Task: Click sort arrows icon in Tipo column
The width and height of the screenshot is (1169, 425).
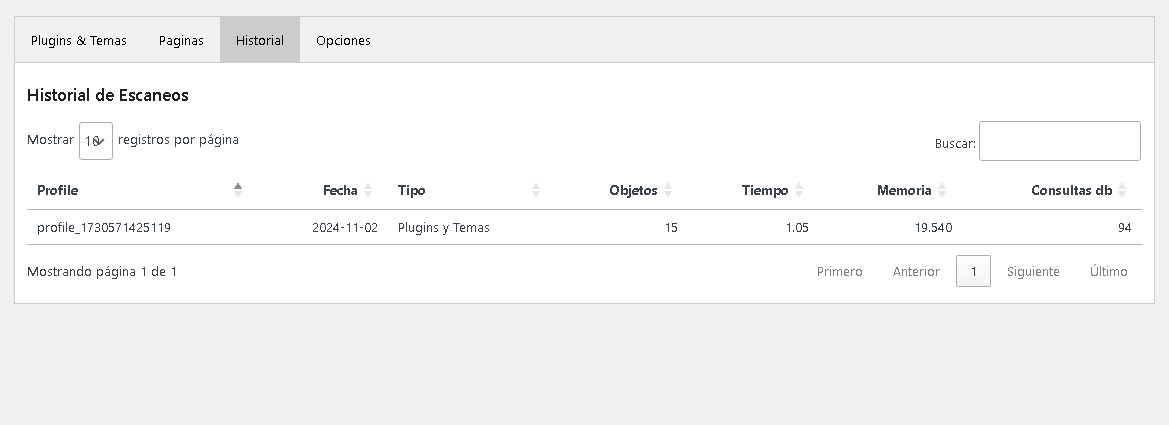Action: pos(536,190)
